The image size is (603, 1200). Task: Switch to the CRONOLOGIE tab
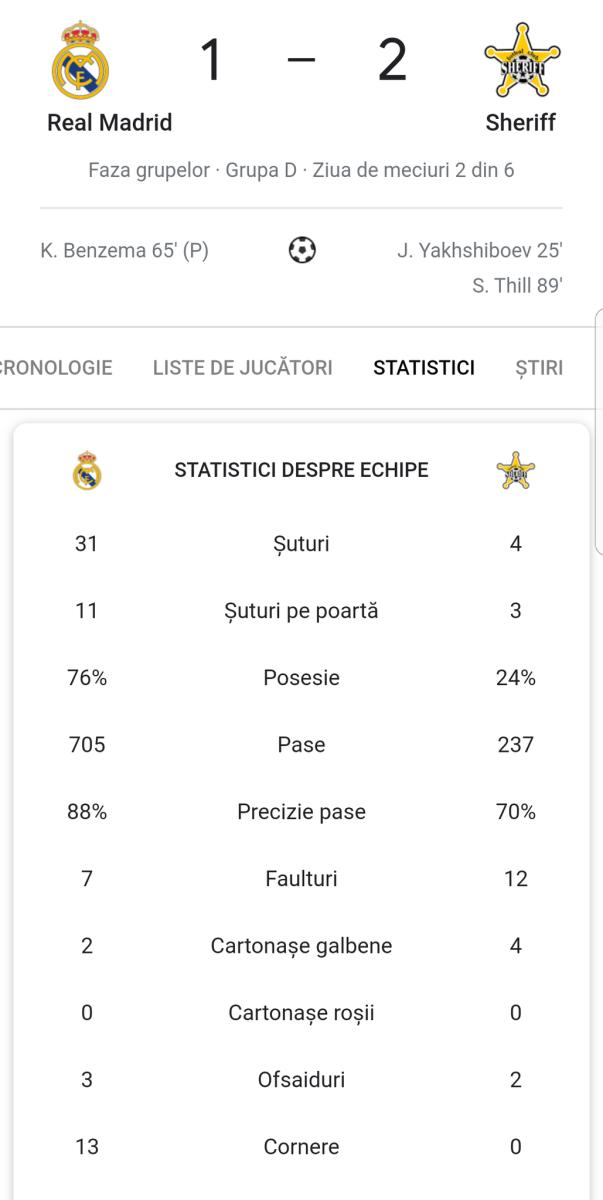click(x=56, y=368)
